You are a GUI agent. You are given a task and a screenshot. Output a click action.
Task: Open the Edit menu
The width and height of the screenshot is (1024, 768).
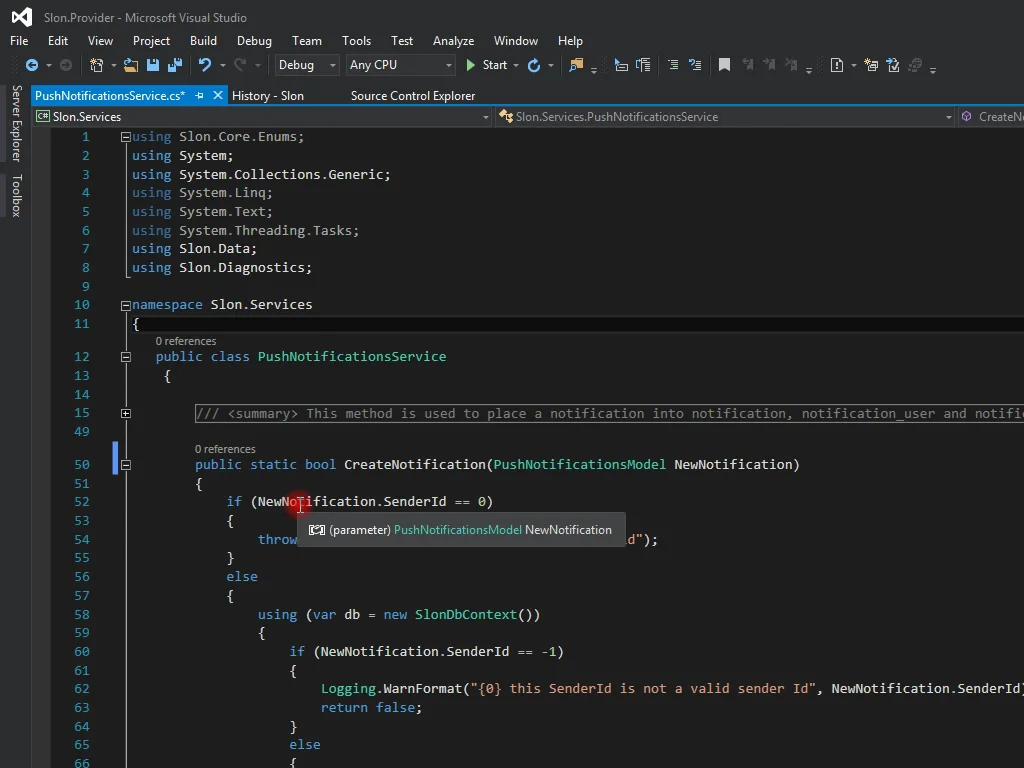pos(57,40)
